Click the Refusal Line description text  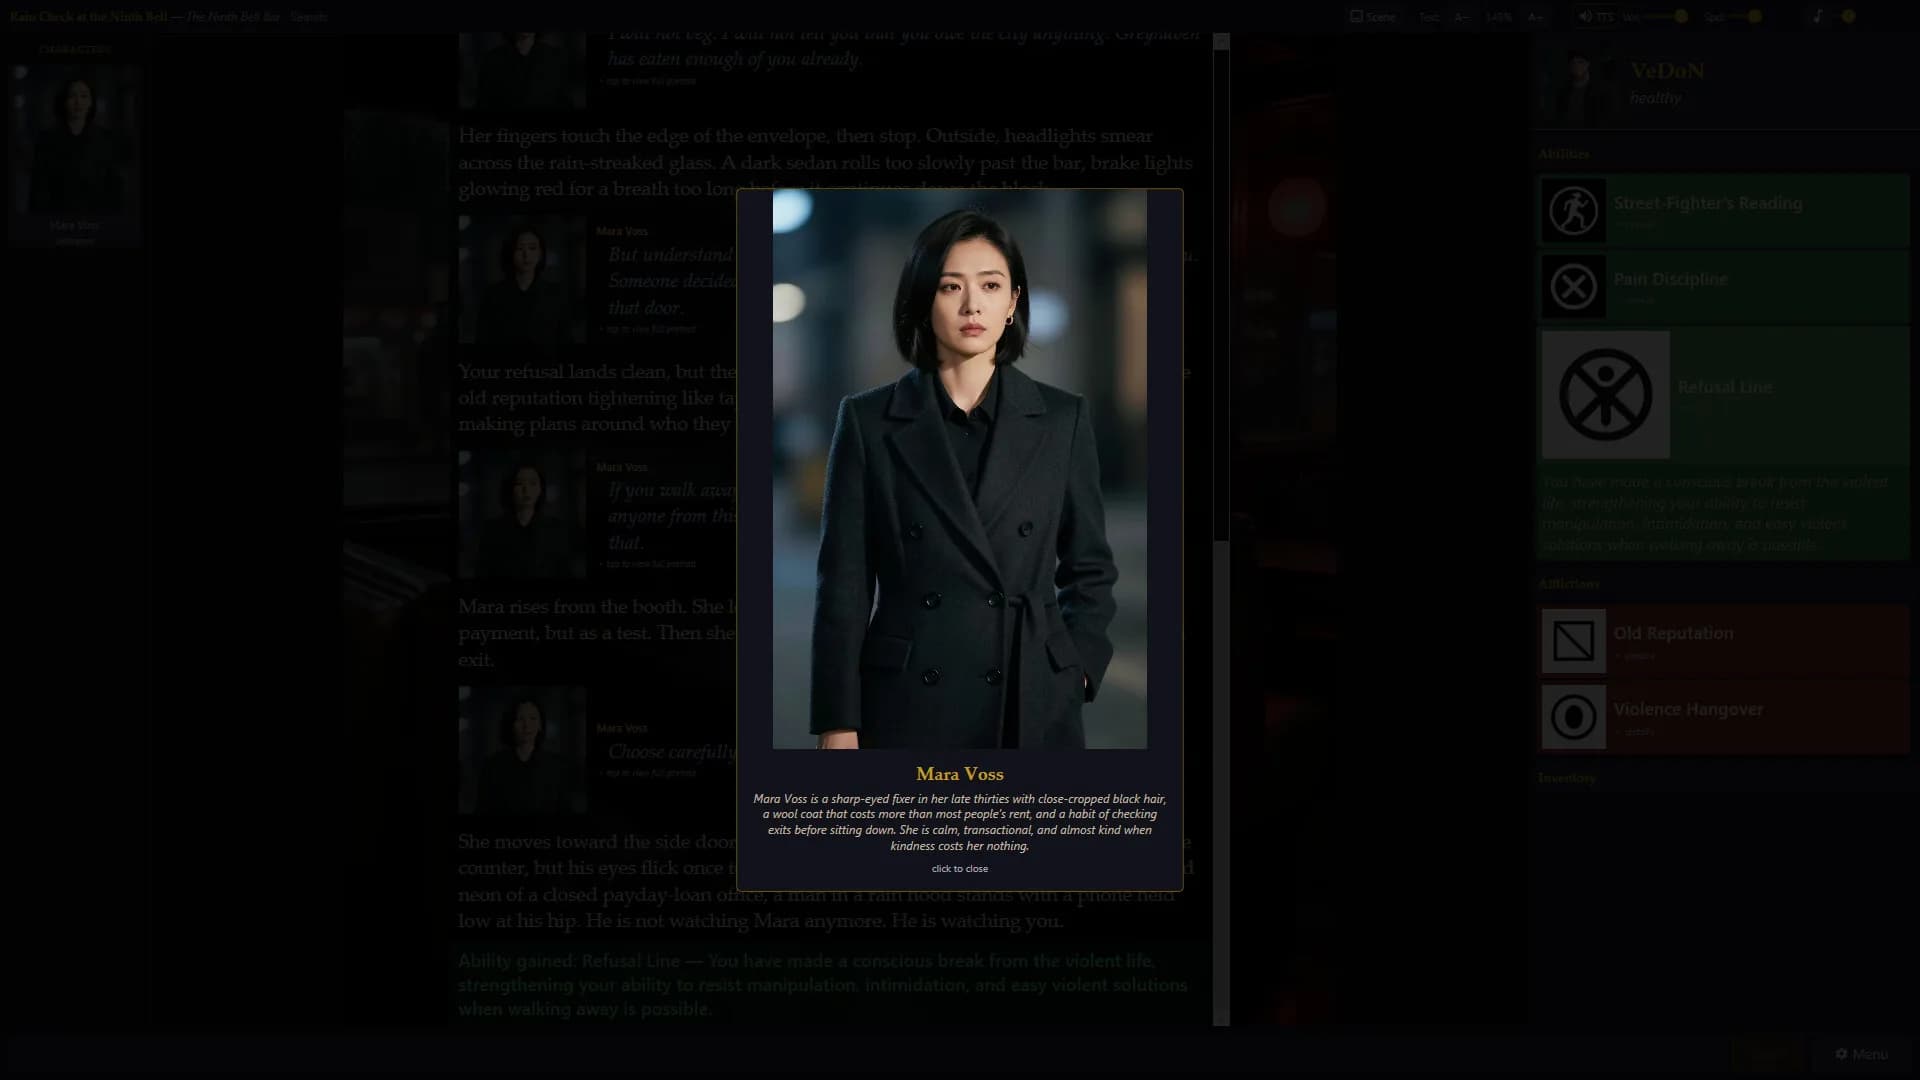1716,513
